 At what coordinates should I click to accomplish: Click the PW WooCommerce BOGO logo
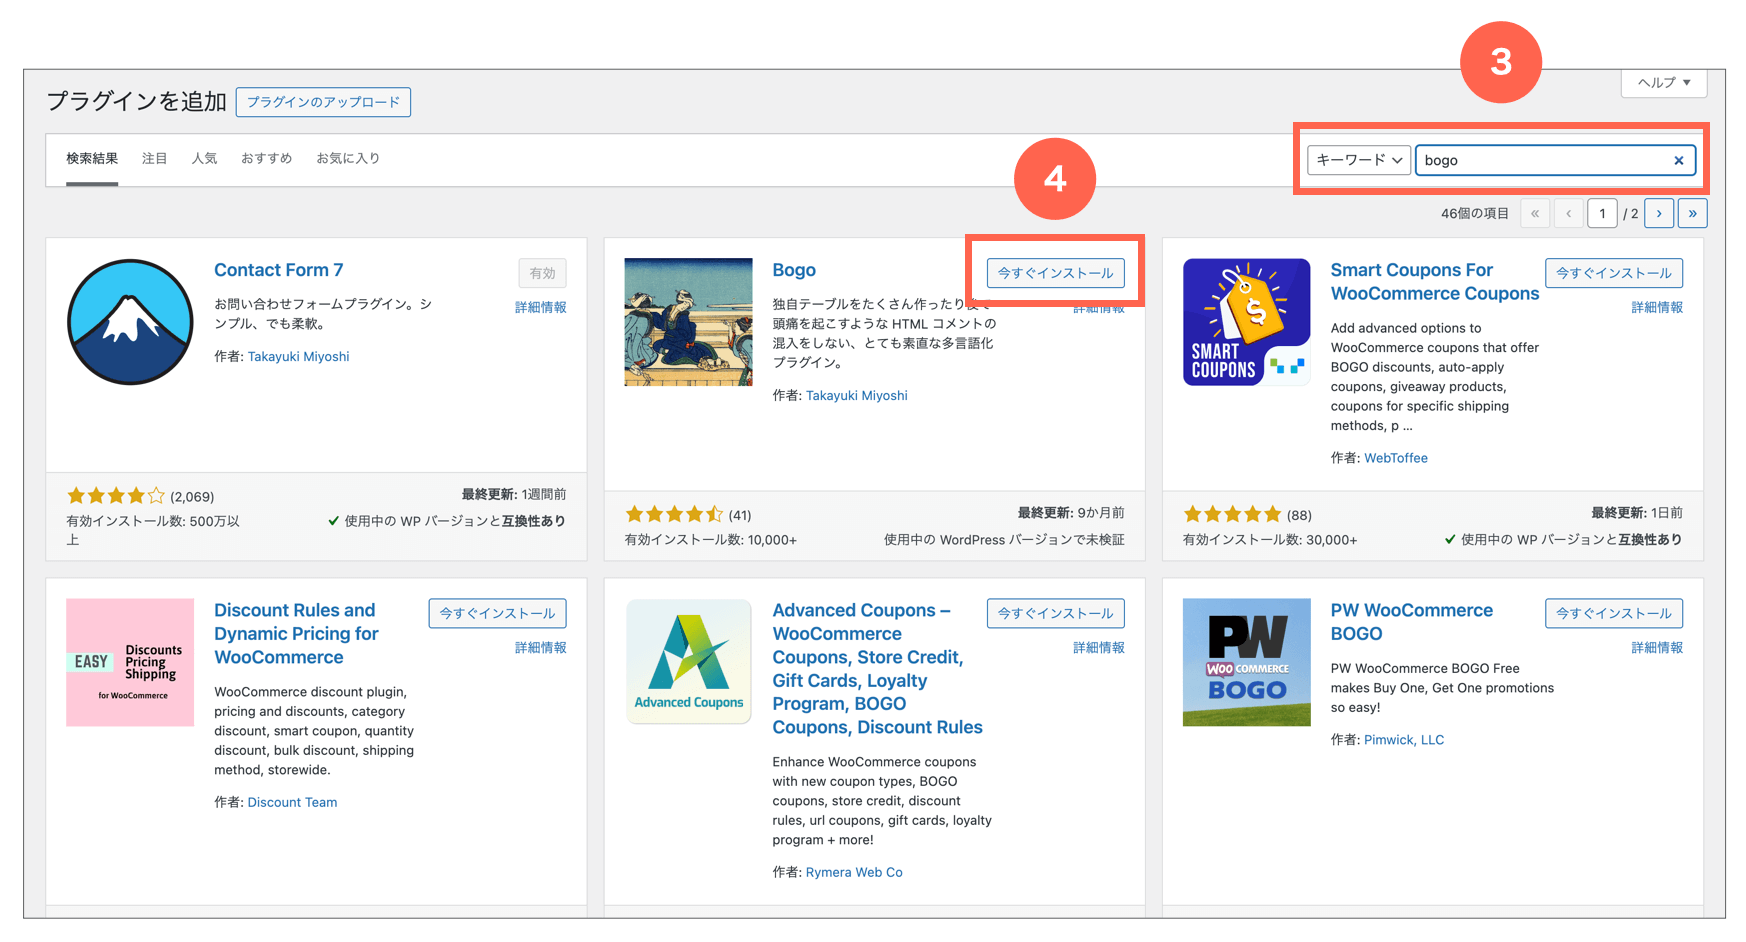tap(1246, 662)
